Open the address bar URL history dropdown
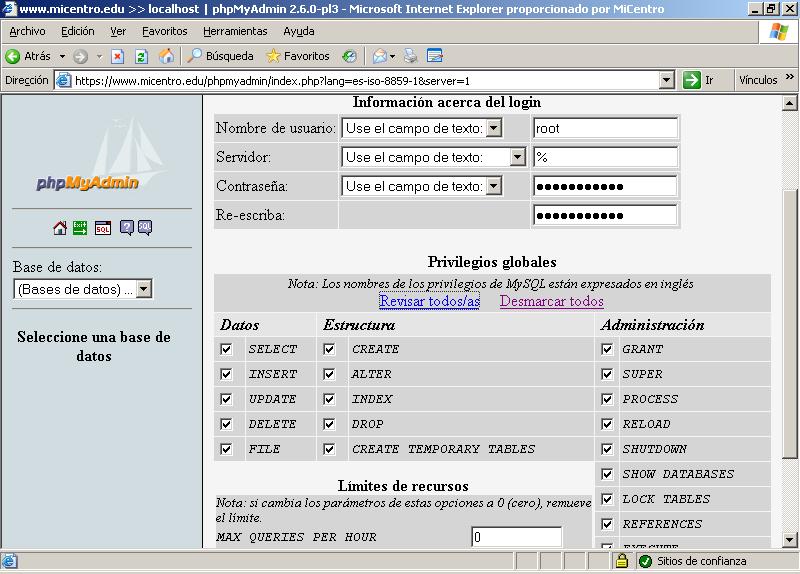800x574 pixels. pyautogui.click(x=666, y=80)
